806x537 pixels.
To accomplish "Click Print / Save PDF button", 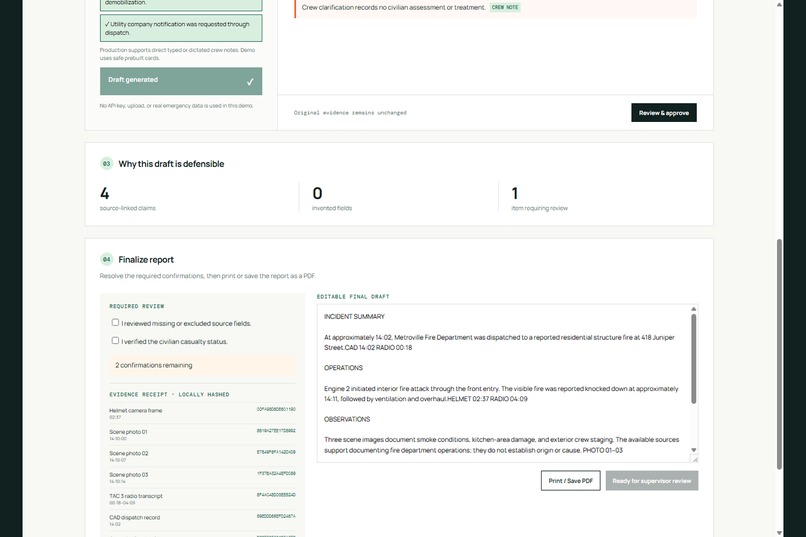I will tap(570, 480).
